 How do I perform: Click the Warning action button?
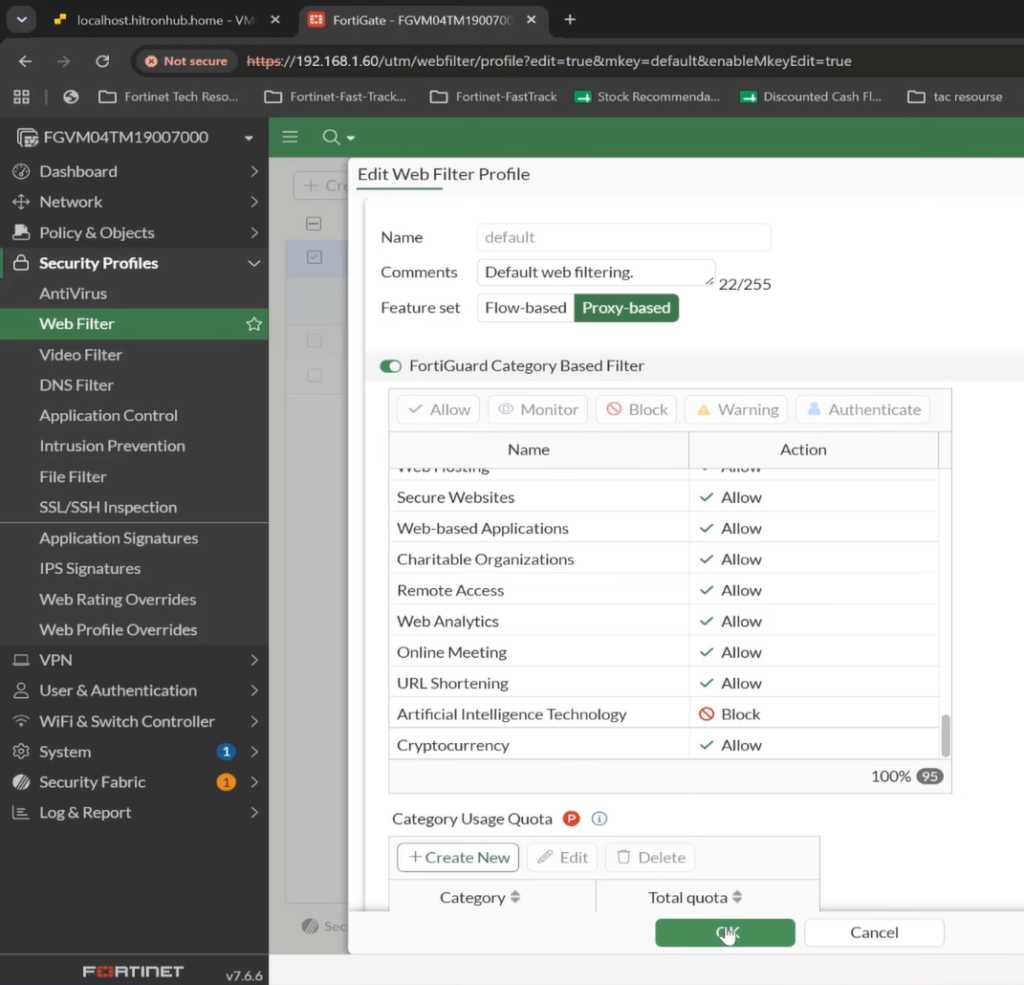tap(737, 410)
